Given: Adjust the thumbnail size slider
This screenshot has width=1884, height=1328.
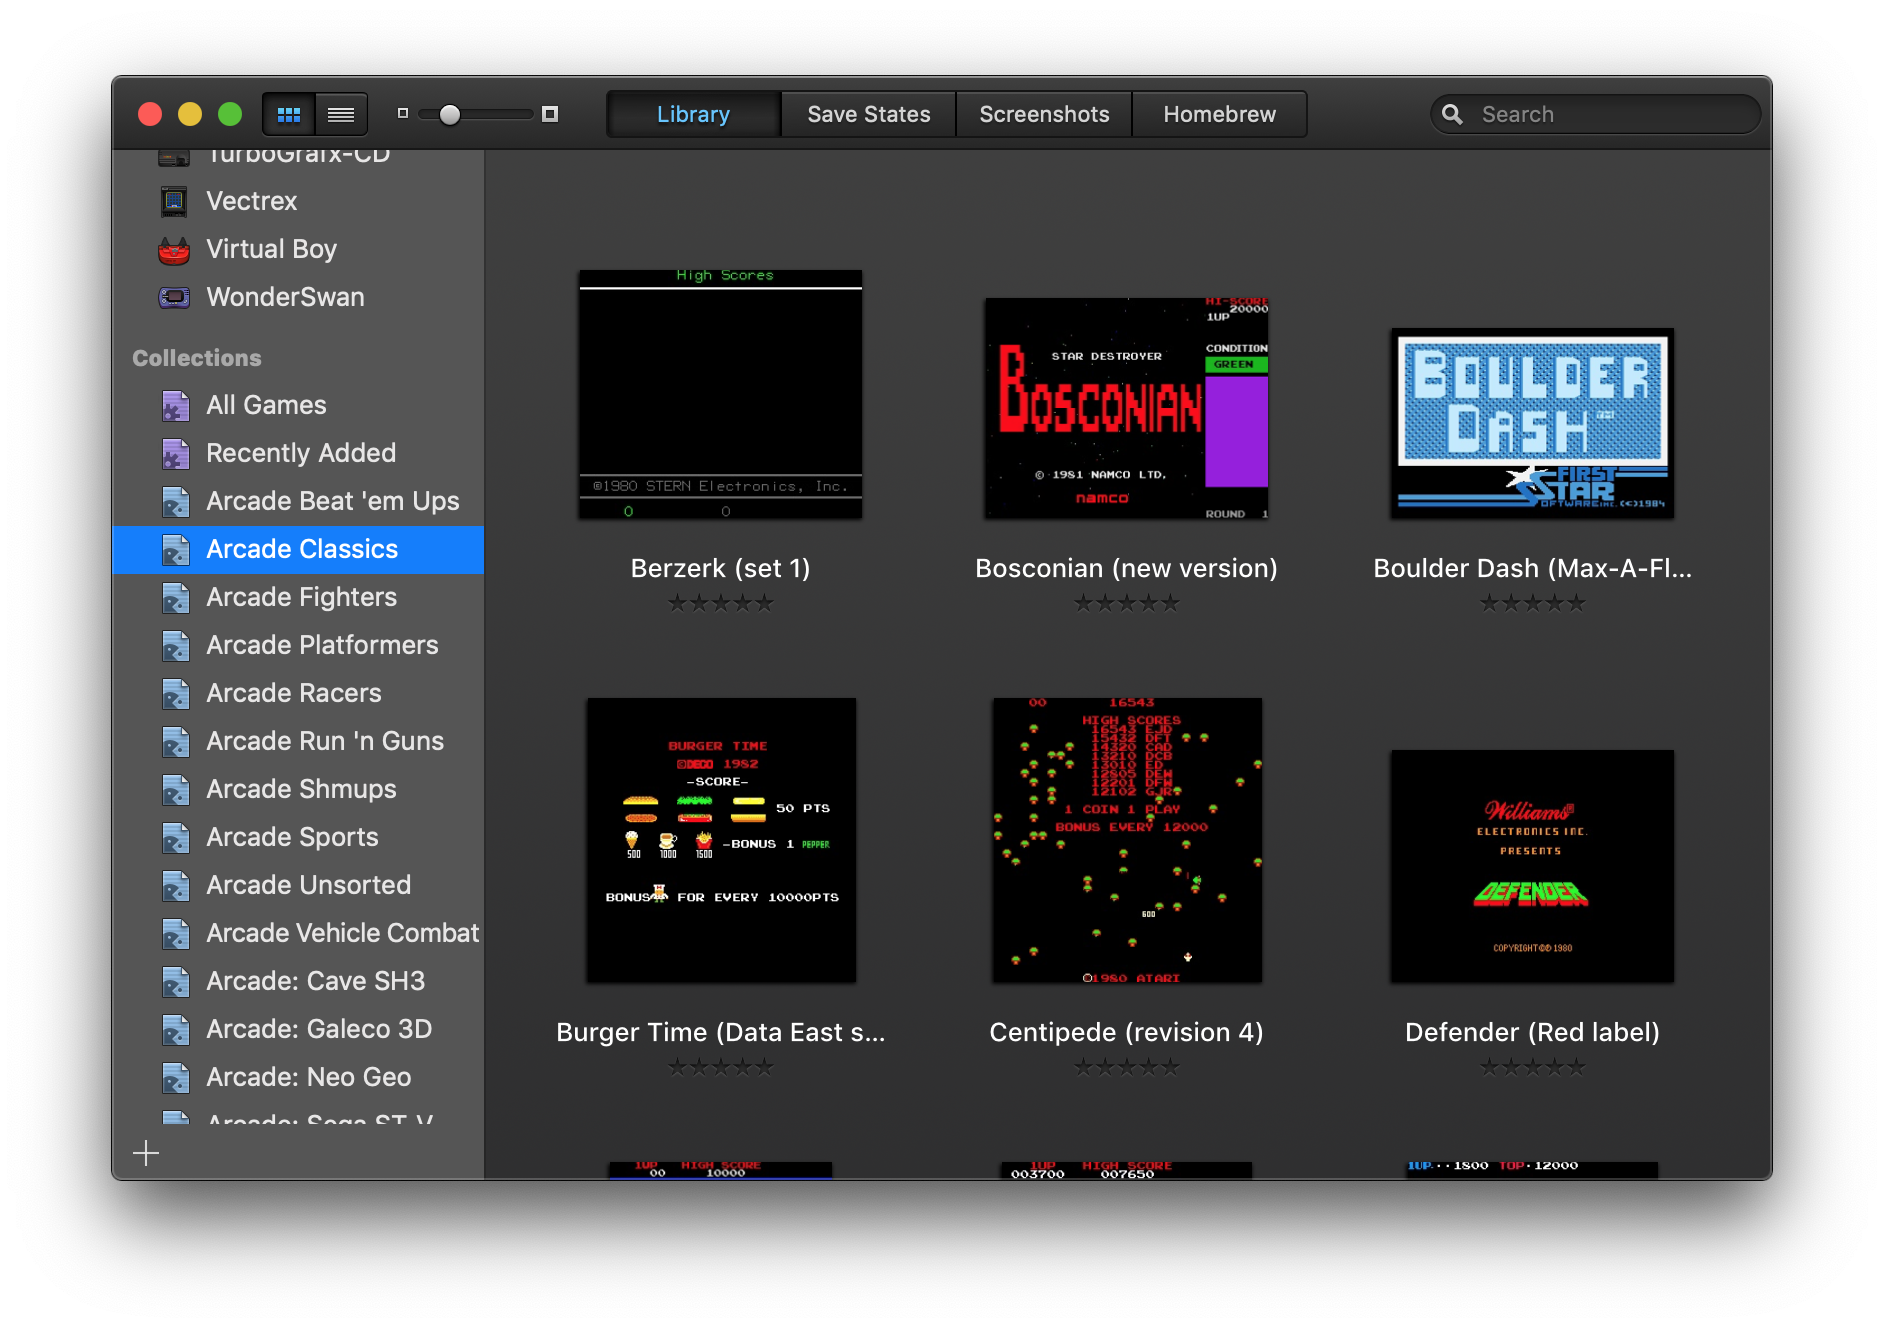Looking at the screenshot, I should pos(451,114).
